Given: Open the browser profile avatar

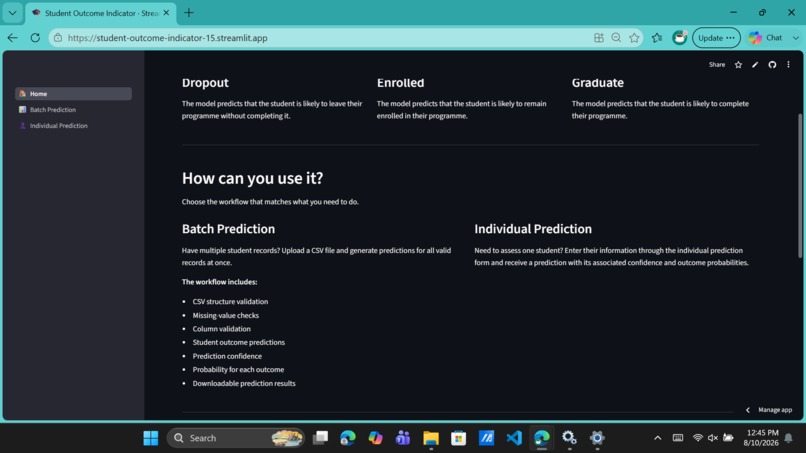Looking at the screenshot, I should (680, 38).
